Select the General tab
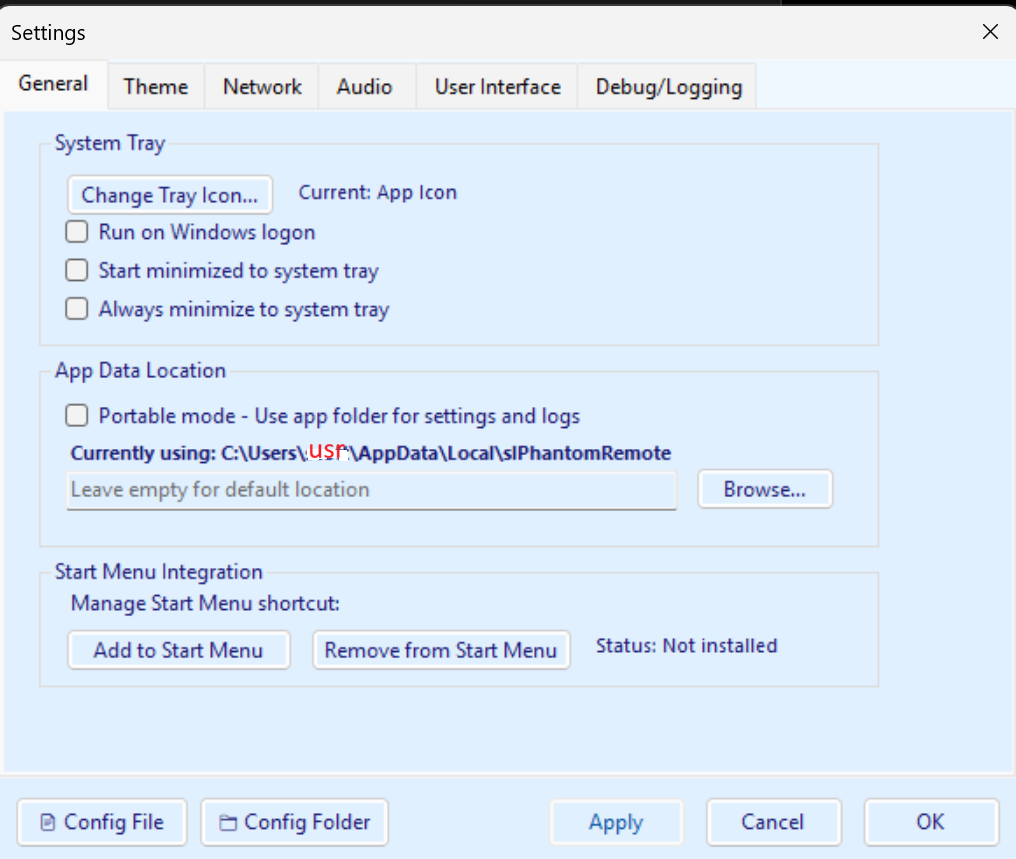Screen dimensions: 1016x859 coord(53,85)
